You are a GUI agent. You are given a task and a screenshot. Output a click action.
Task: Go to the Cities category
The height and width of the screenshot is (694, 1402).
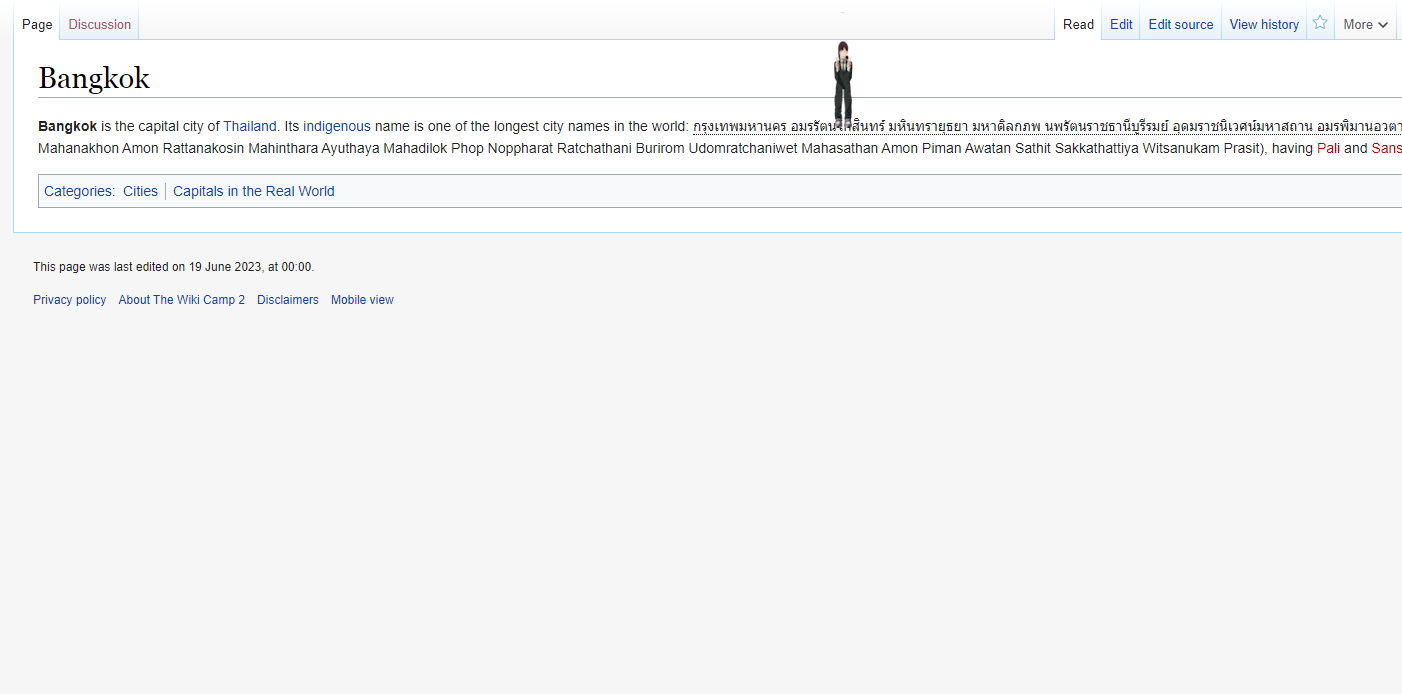click(x=140, y=191)
